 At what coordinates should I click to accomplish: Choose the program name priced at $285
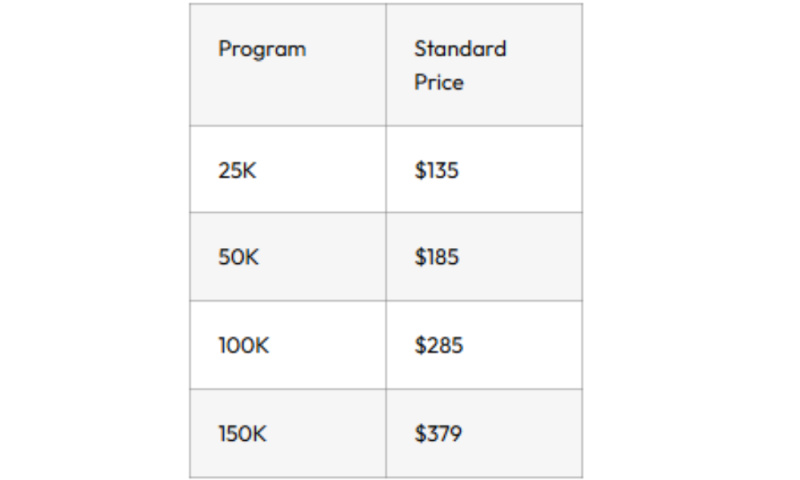tap(243, 346)
